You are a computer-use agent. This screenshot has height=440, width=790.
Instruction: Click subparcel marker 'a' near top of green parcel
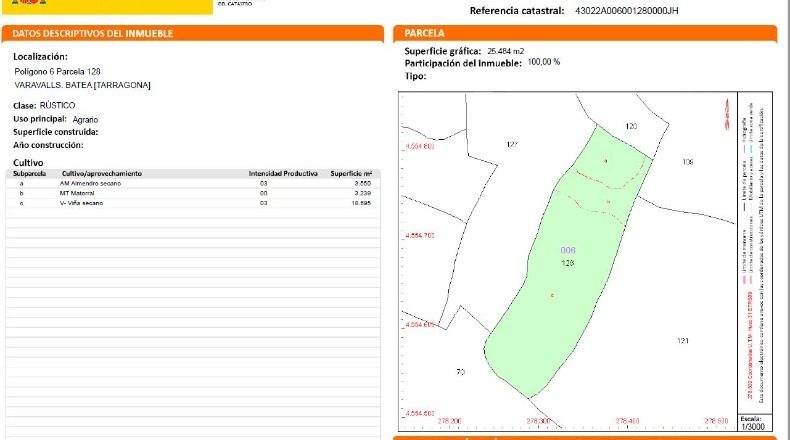(x=606, y=161)
